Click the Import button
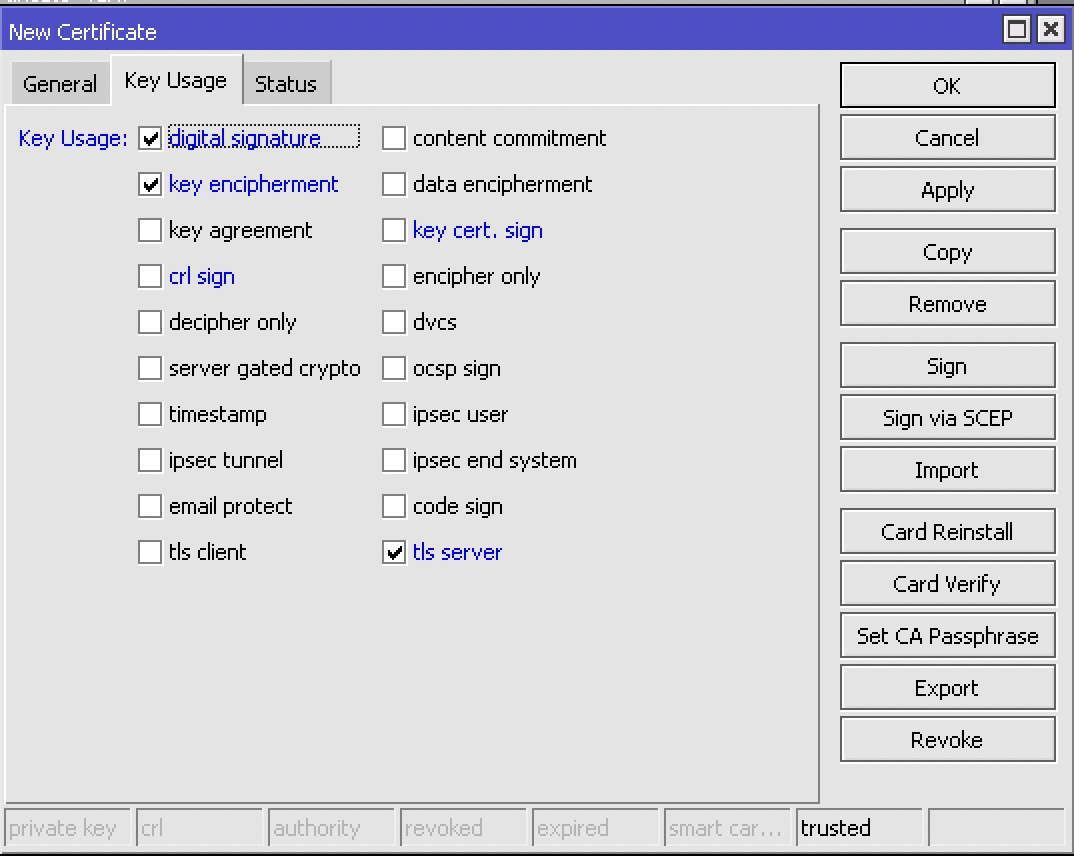 point(947,470)
